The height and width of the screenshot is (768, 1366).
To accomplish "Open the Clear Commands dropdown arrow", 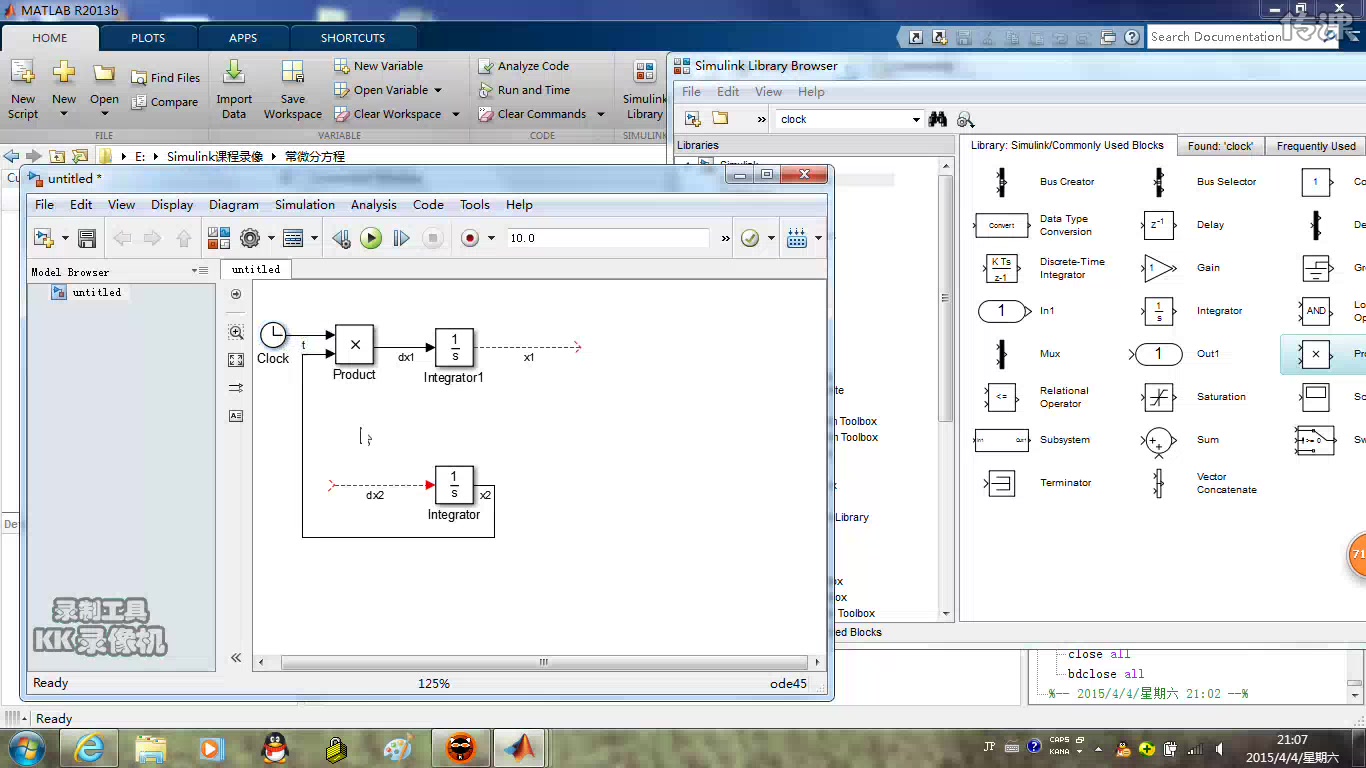I will (x=601, y=114).
